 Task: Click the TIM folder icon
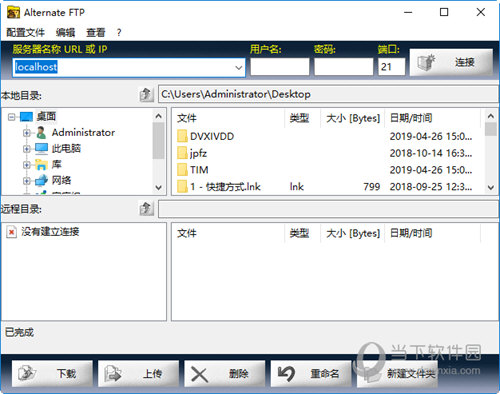[182, 170]
